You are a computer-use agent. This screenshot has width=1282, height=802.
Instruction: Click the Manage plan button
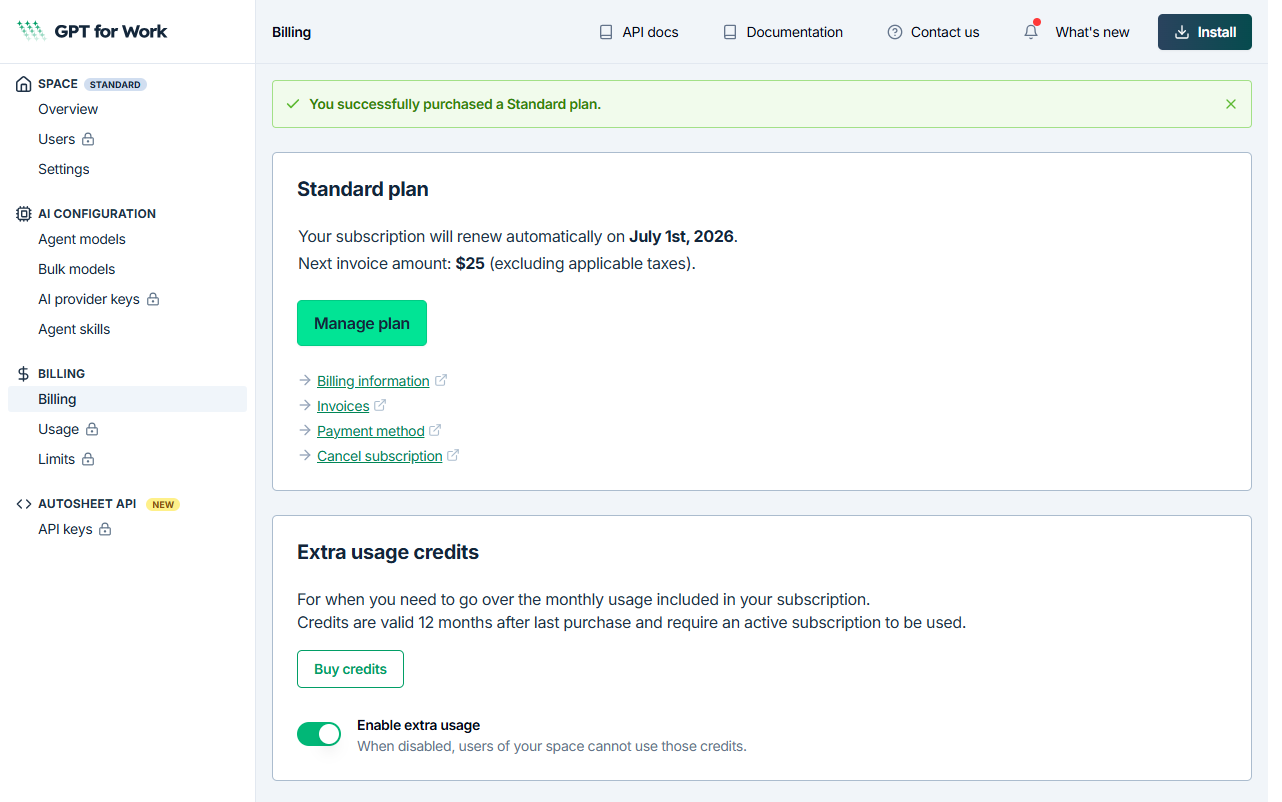pyautogui.click(x=362, y=323)
